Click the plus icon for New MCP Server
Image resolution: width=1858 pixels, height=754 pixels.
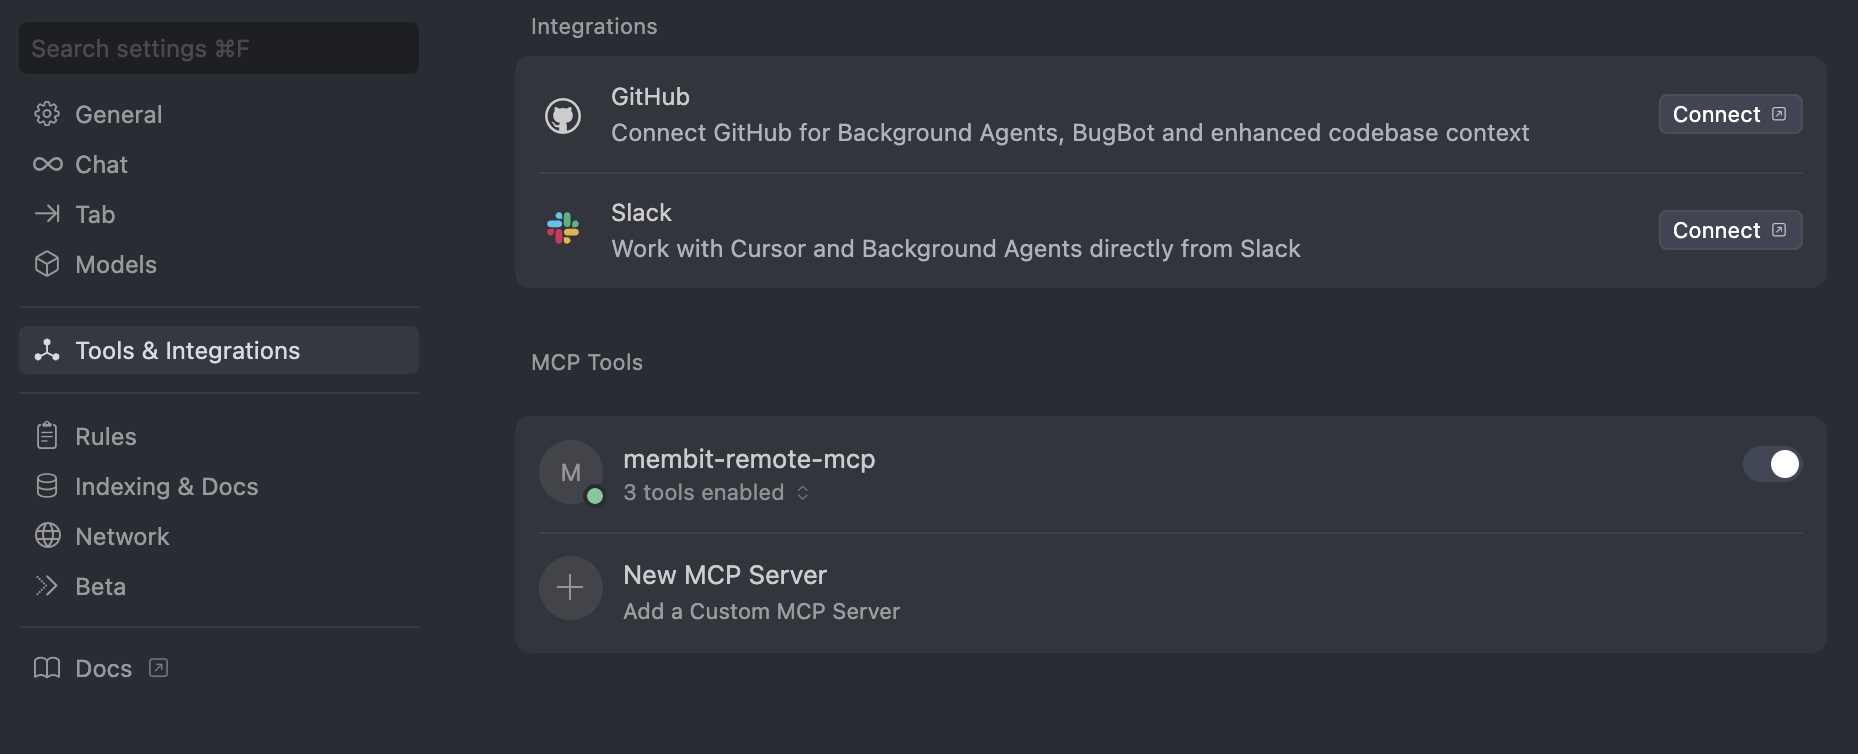[x=570, y=588]
